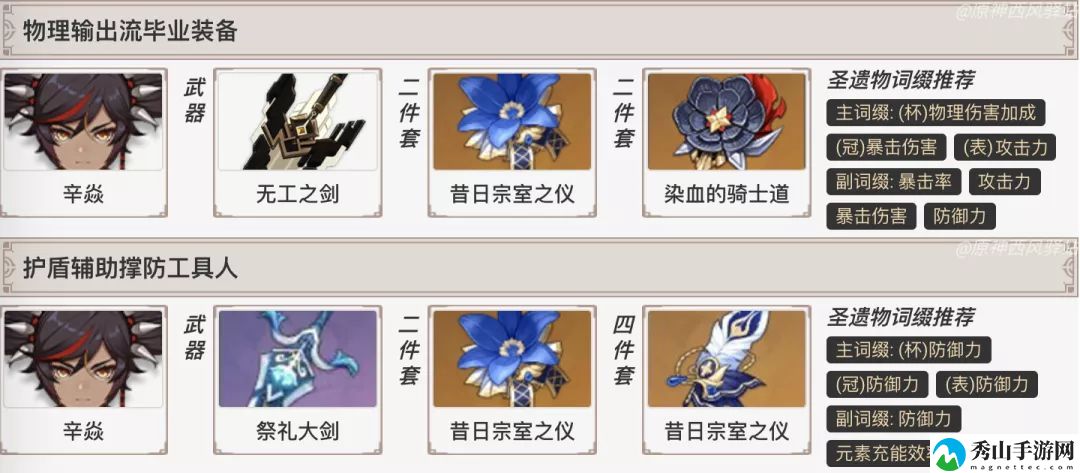
Task: Select the 主词缀: (杯)物理伤害加成 tag
Action: [935, 113]
